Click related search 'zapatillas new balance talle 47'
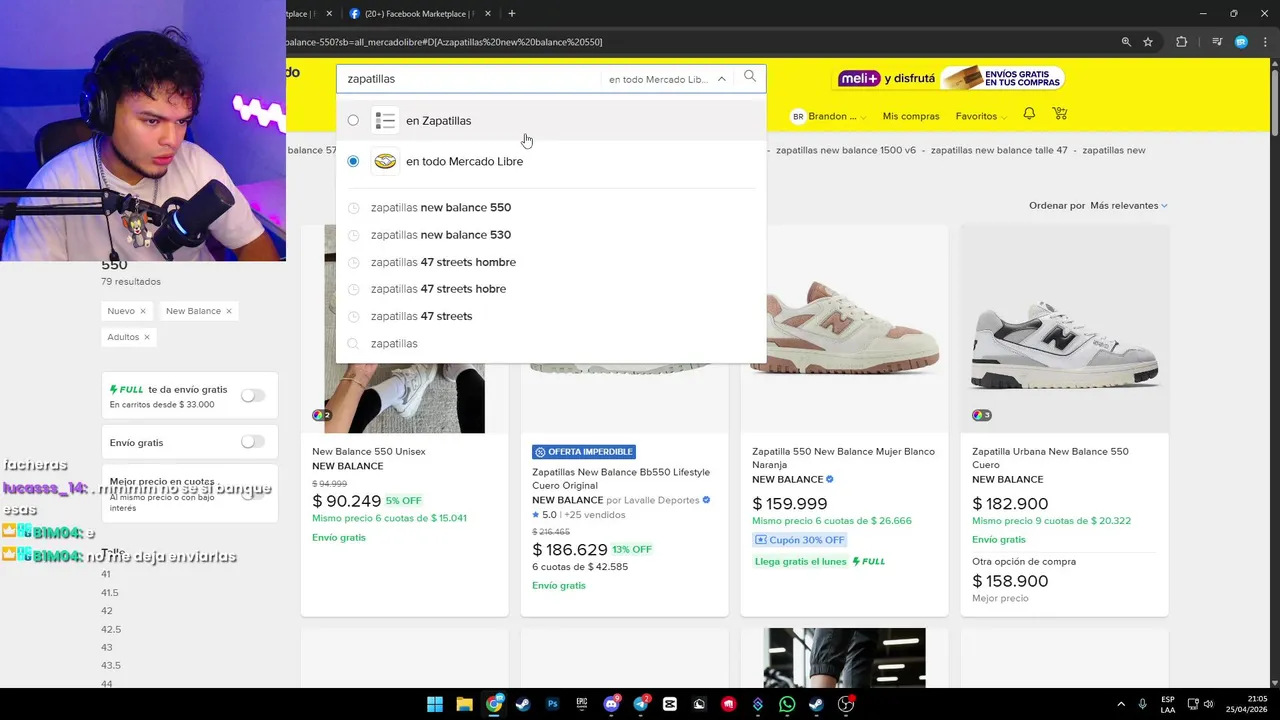The image size is (1280, 720). tap(999, 150)
